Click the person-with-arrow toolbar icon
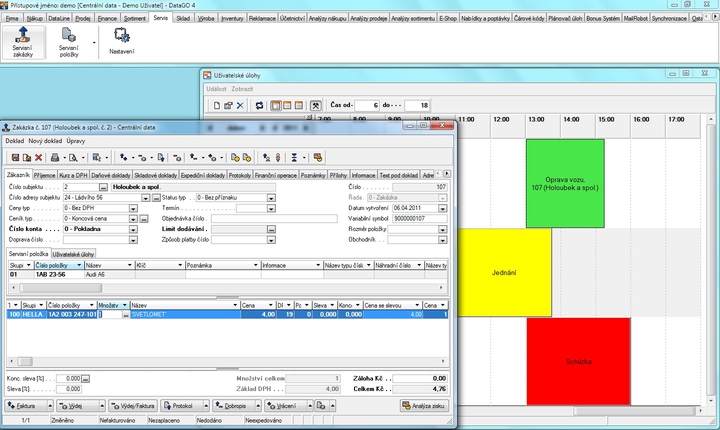 (x=266, y=158)
